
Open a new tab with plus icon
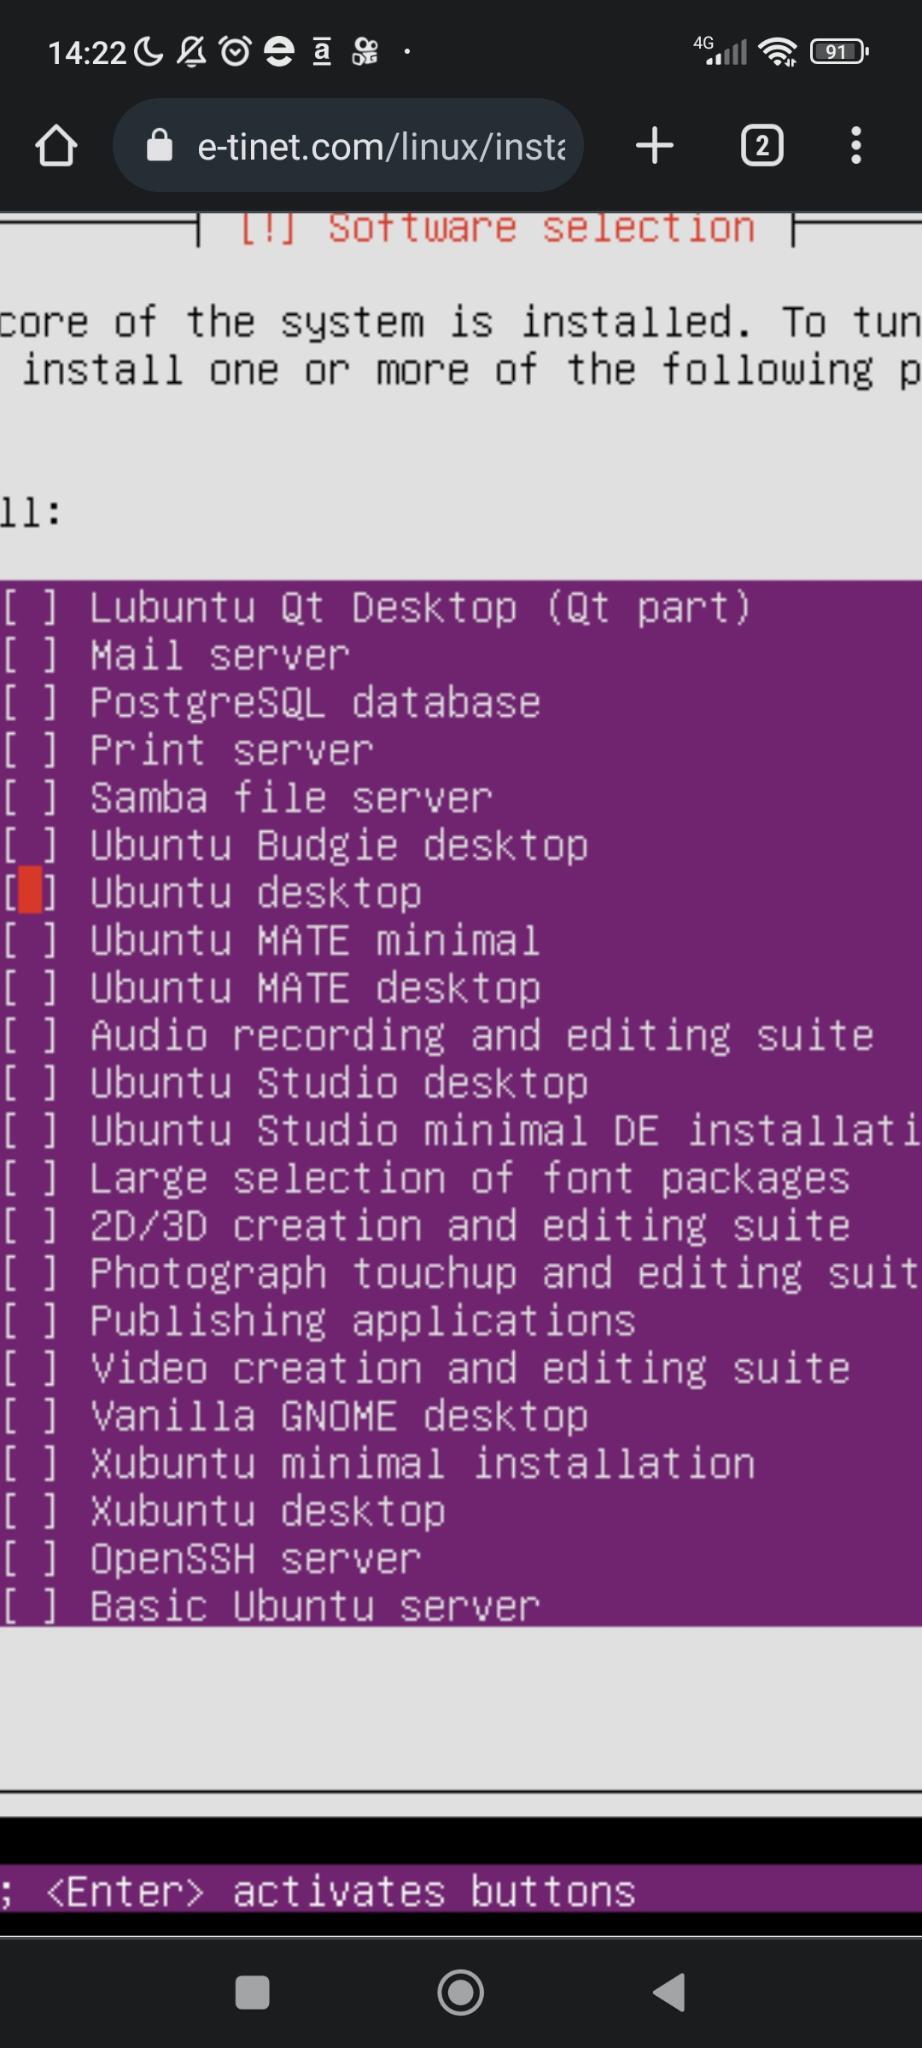tap(655, 146)
